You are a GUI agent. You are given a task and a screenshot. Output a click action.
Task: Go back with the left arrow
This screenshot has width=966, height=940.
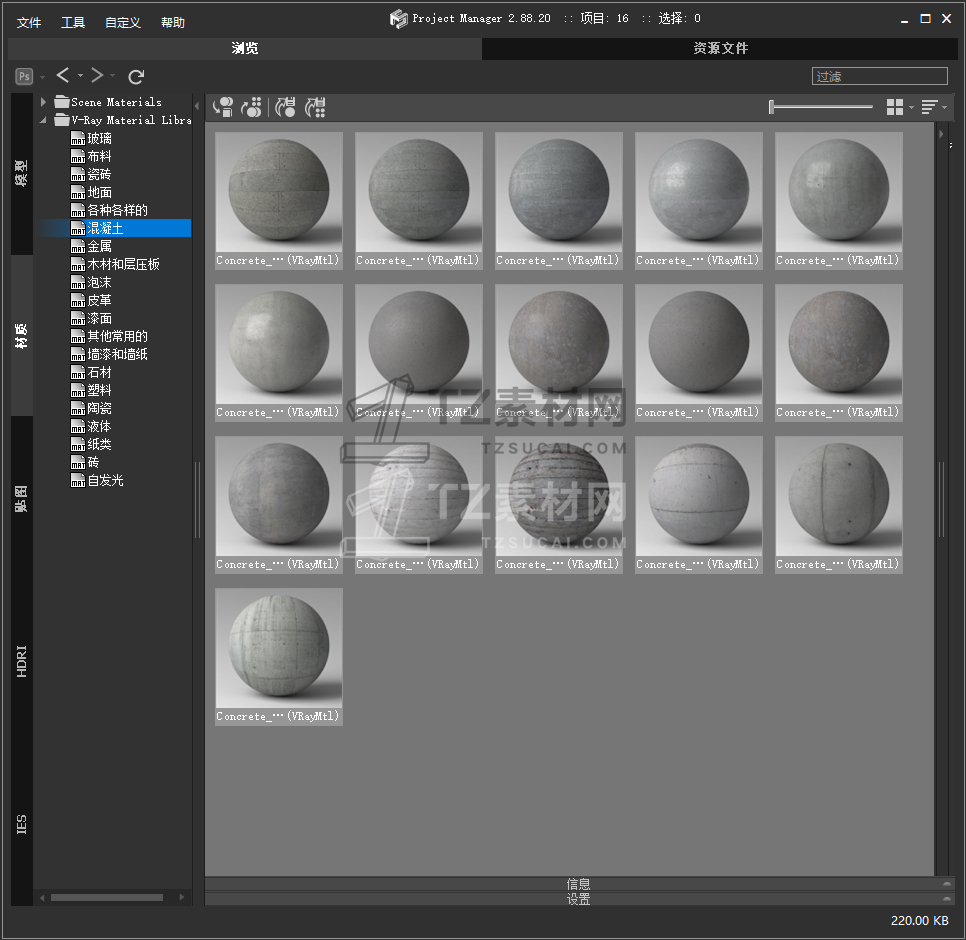(63, 76)
